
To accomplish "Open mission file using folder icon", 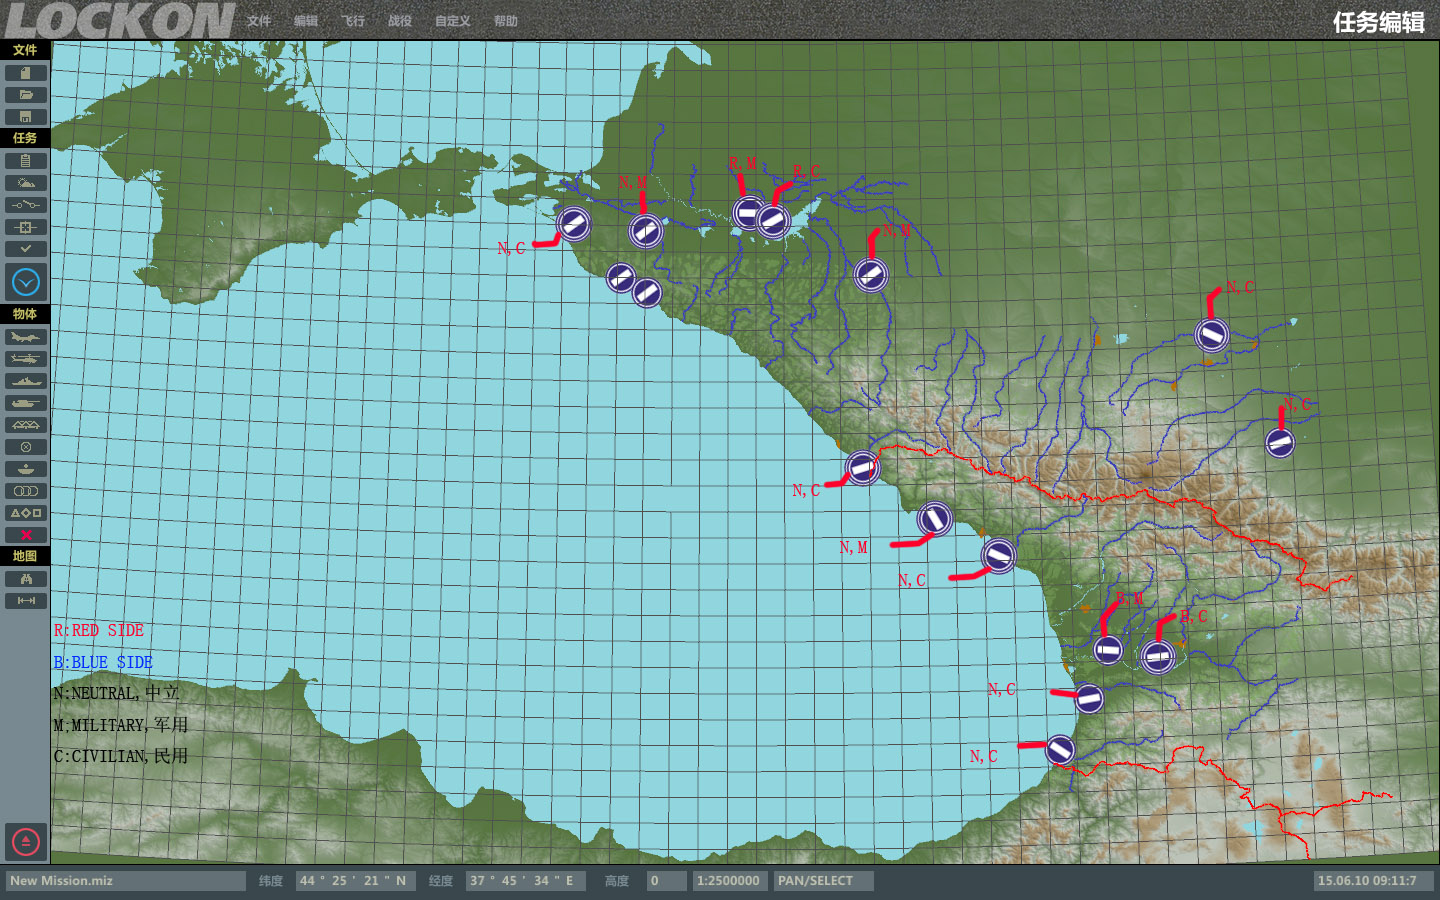I will pos(25,95).
